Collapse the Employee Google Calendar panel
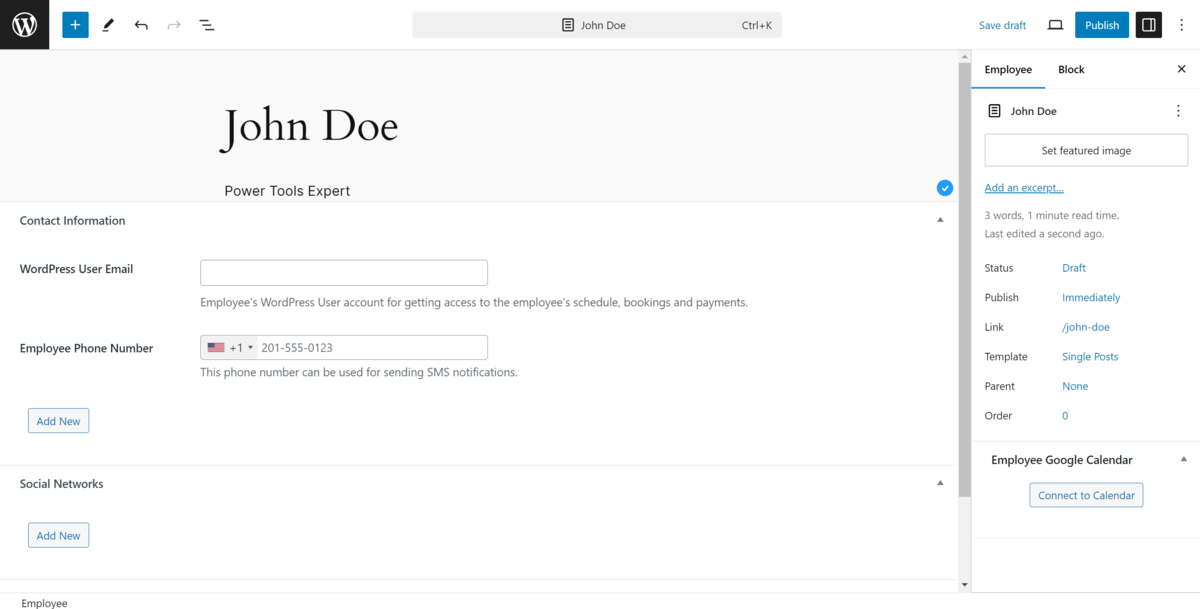1200x609 pixels. coord(1184,460)
